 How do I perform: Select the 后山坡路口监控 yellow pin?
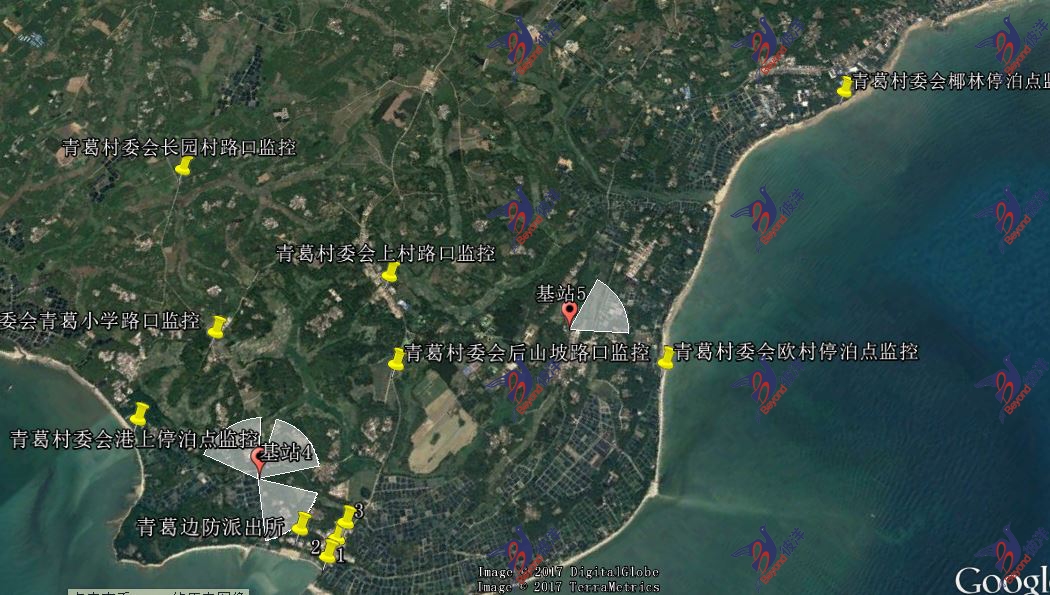coord(397,358)
